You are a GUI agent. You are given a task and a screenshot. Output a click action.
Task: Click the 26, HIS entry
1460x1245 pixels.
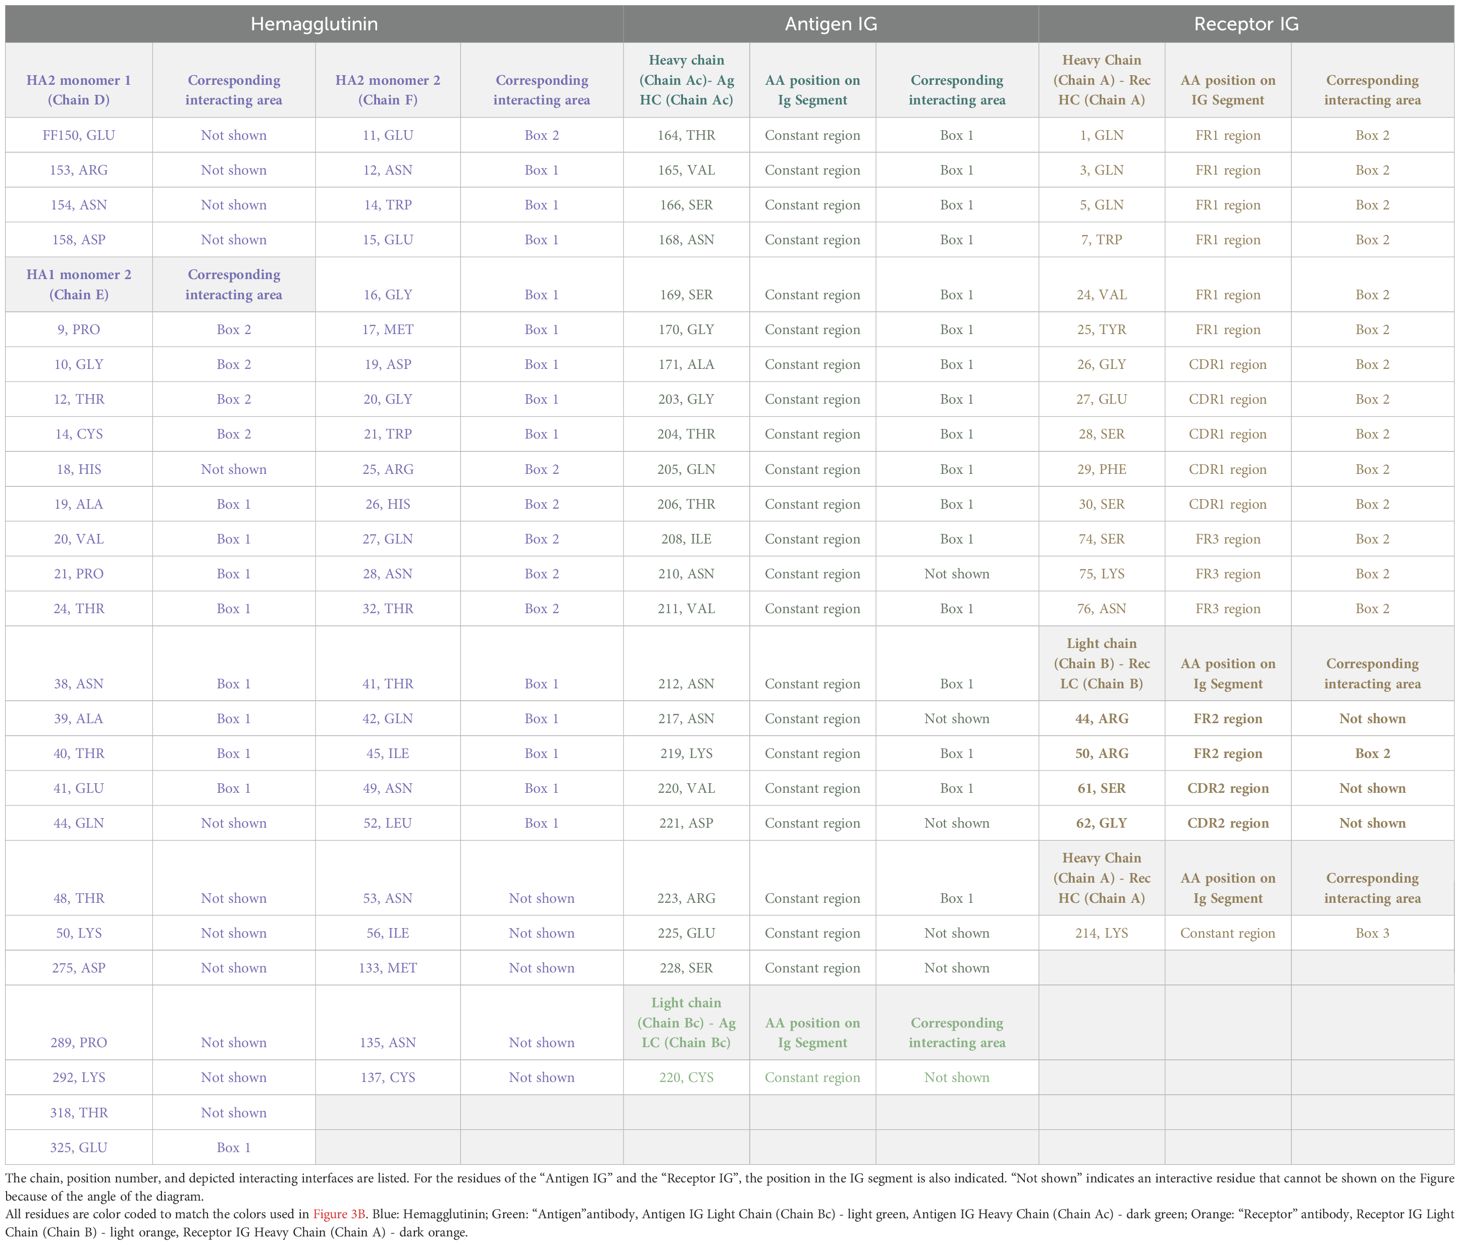coord(388,504)
